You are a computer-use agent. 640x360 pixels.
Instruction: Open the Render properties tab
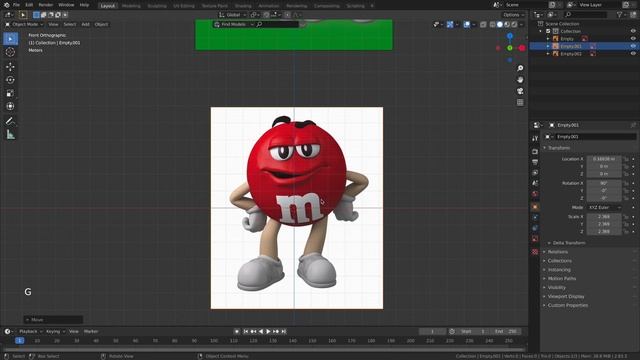click(535, 151)
